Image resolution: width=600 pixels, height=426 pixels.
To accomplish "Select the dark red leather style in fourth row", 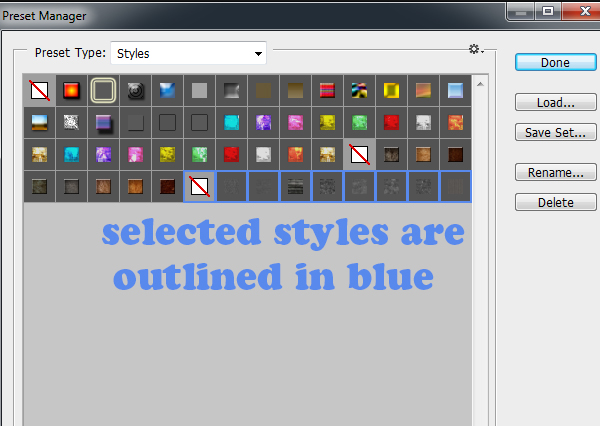I will click(x=168, y=187).
